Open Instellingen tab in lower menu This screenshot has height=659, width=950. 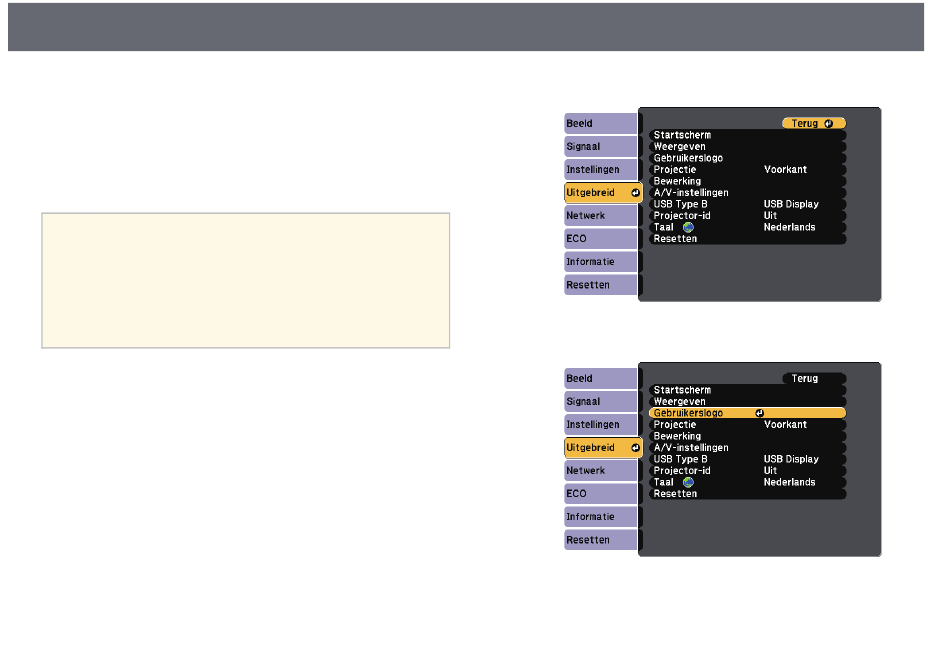click(600, 425)
